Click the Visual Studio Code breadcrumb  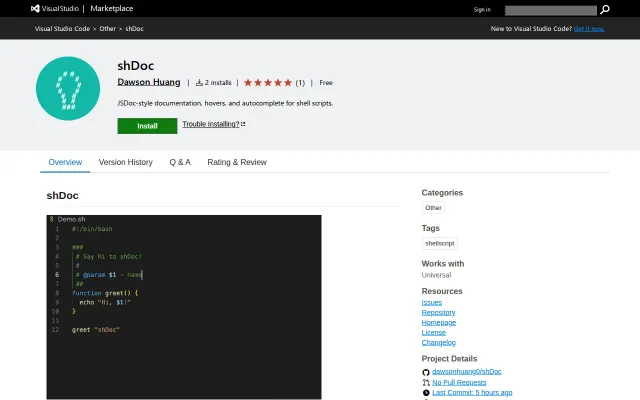pyautogui.click(x=62, y=29)
